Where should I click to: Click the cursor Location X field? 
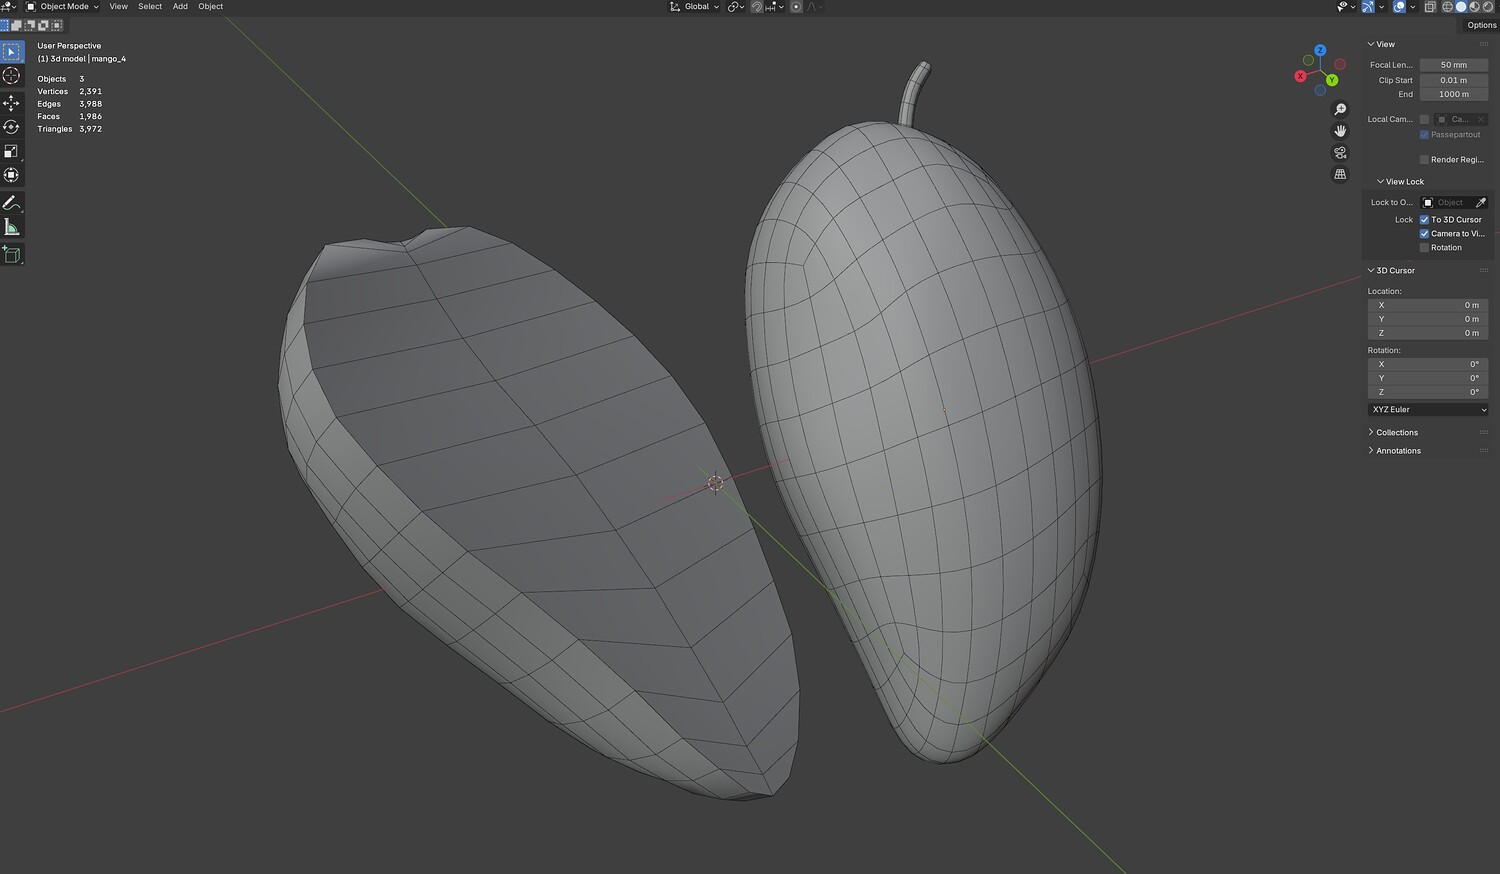pos(1428,305)
